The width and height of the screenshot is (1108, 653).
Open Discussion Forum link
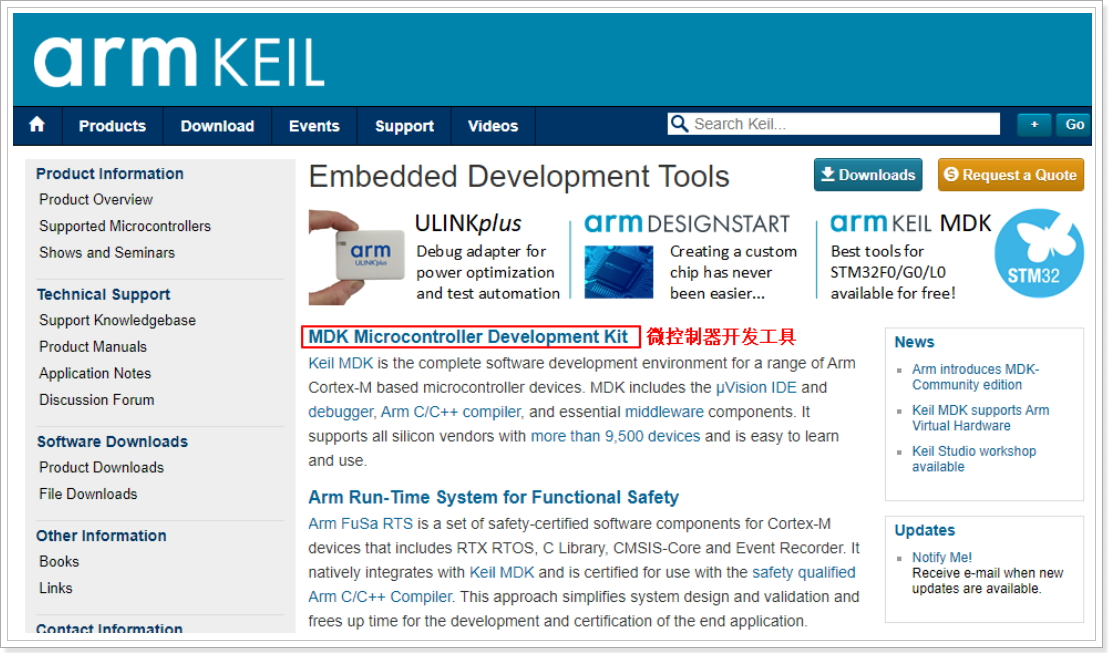(96, 399)
